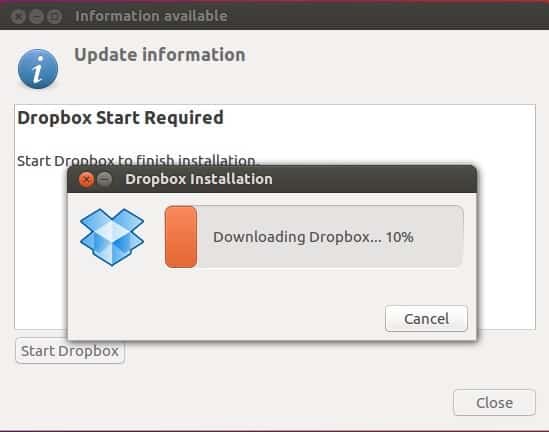Click the Start Dropbox button
Viewport: 549px width, 432px height.
point(70,351)
